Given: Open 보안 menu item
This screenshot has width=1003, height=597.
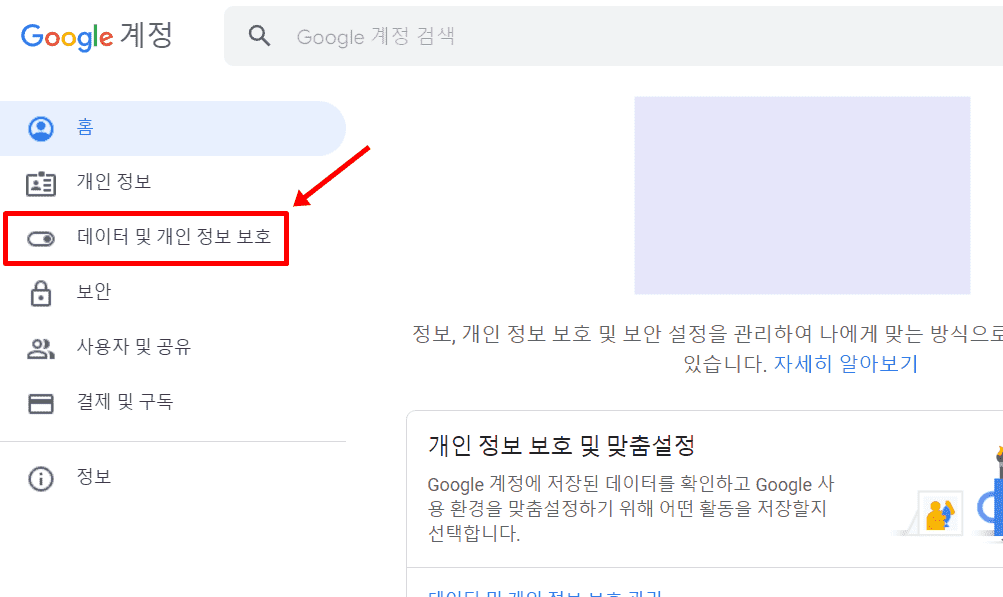Looking at the screenshot, I should point(173,292).
